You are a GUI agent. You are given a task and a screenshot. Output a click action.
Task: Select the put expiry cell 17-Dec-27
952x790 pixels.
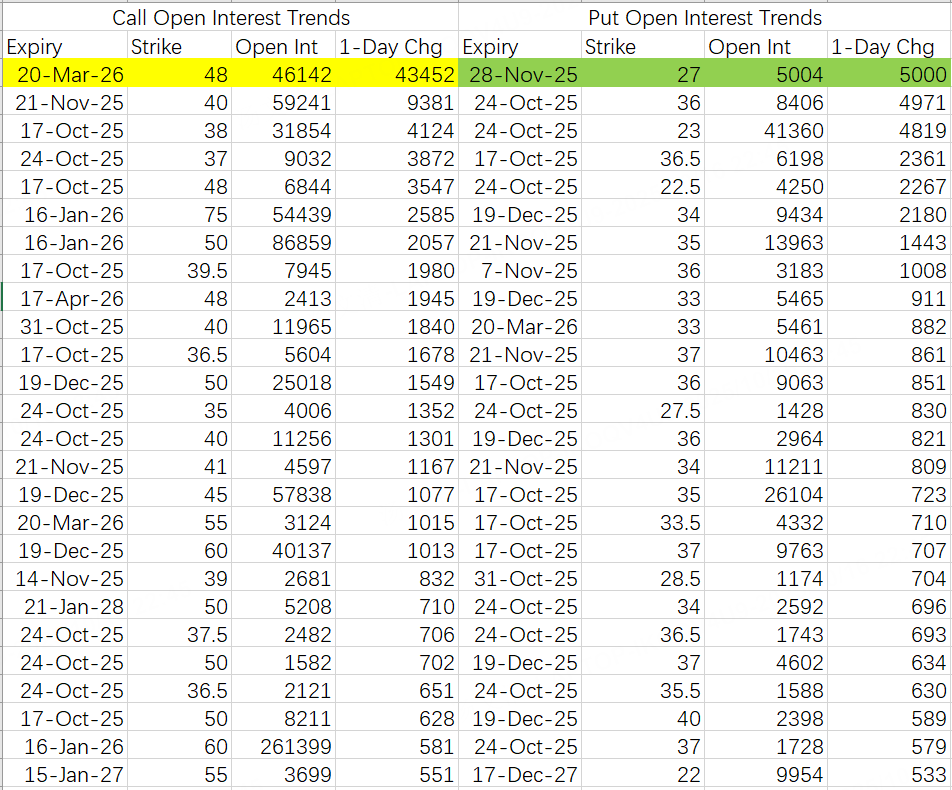point(520,774)
